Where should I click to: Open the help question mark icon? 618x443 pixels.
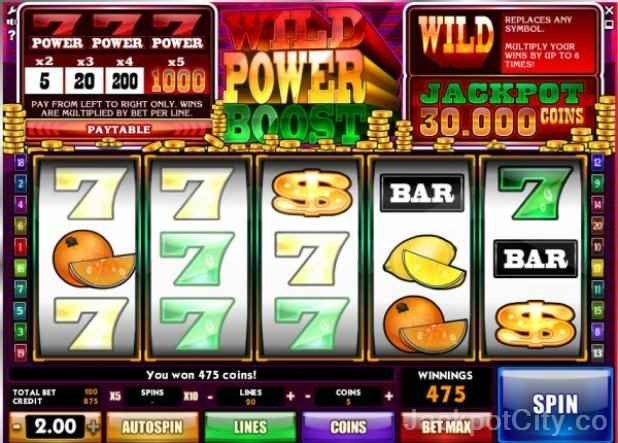tap(11, 35)
